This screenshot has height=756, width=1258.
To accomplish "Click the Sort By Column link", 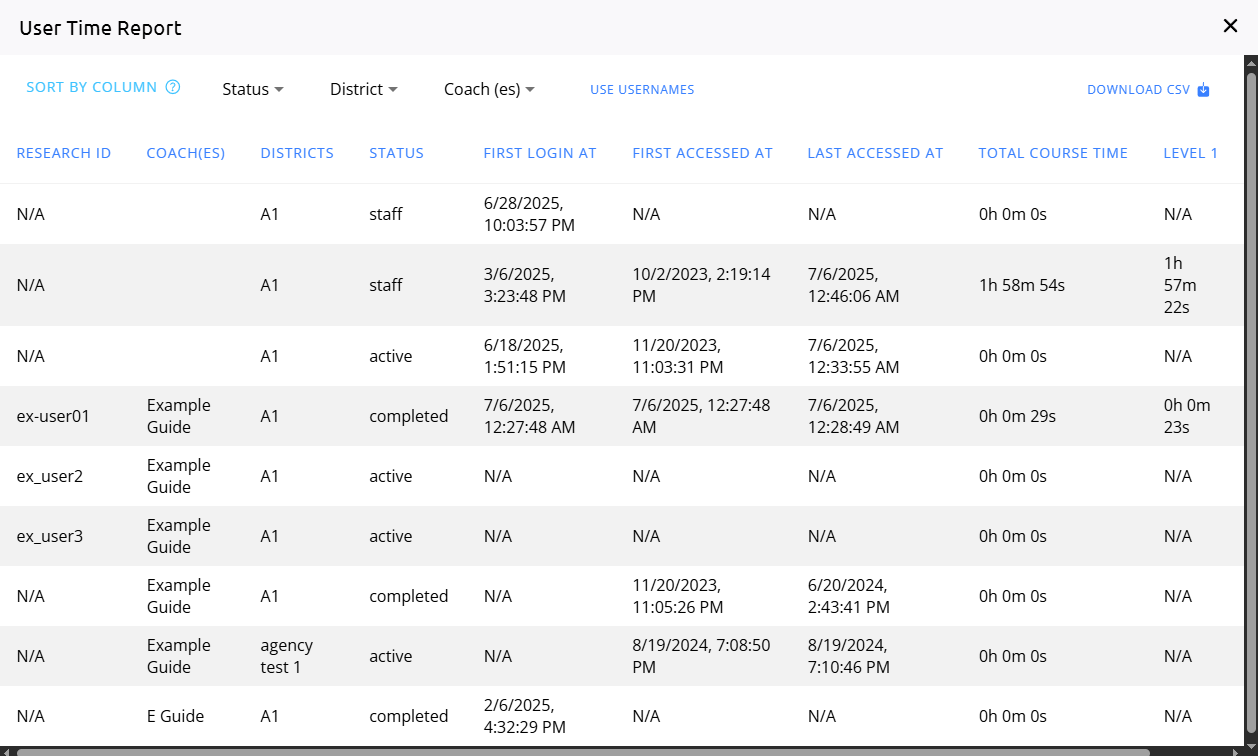I will pos(92,87).
